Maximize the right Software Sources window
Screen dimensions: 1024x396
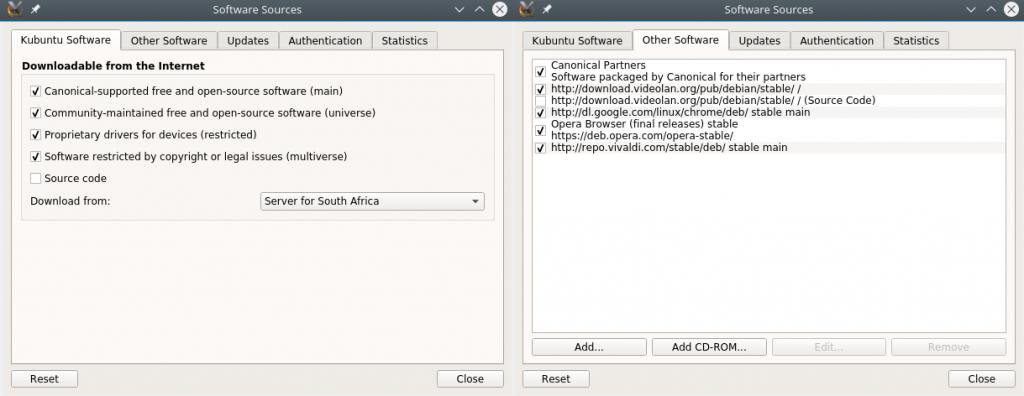[991, 10]
